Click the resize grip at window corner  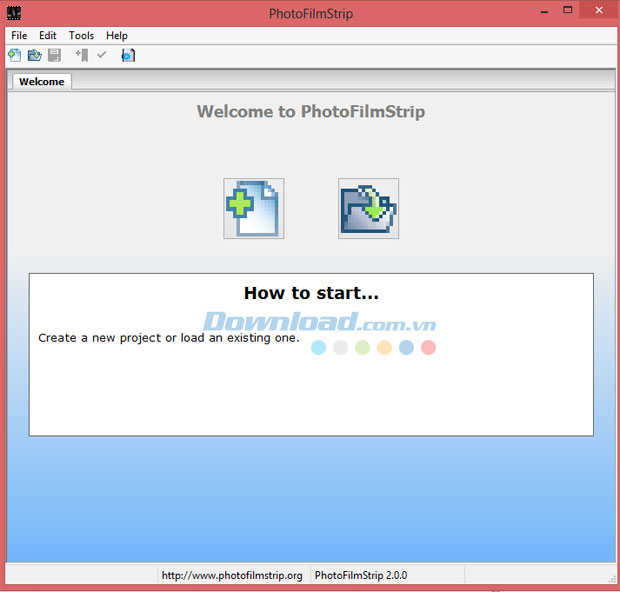[x=610, y=578]
